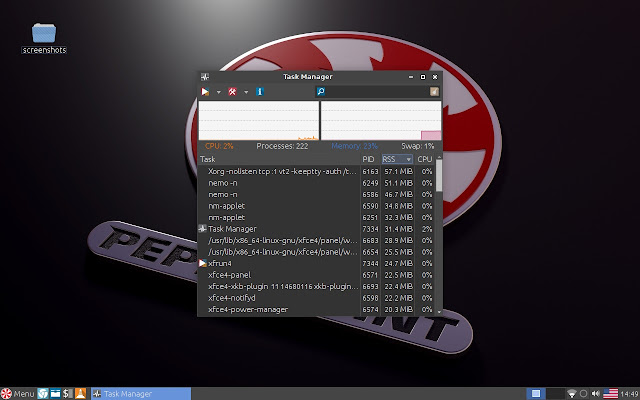Switch to the second workspace
The height and width of the screenshot is (400, 640).
click(x=556, y=393)
